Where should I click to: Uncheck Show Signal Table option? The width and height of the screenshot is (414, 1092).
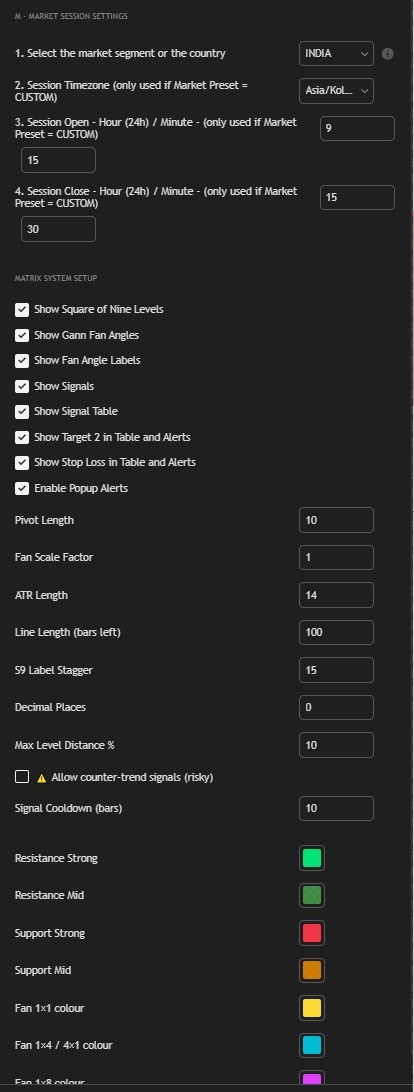tap(22, 412)
